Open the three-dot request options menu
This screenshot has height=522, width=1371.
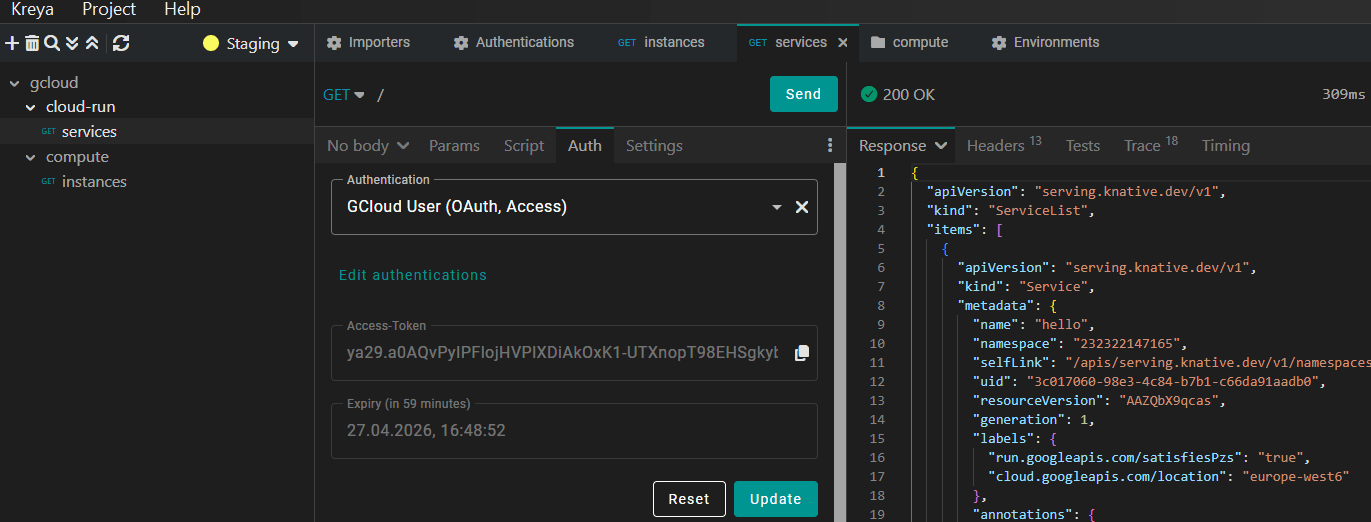pyautogui.click(x=829, y=146)
